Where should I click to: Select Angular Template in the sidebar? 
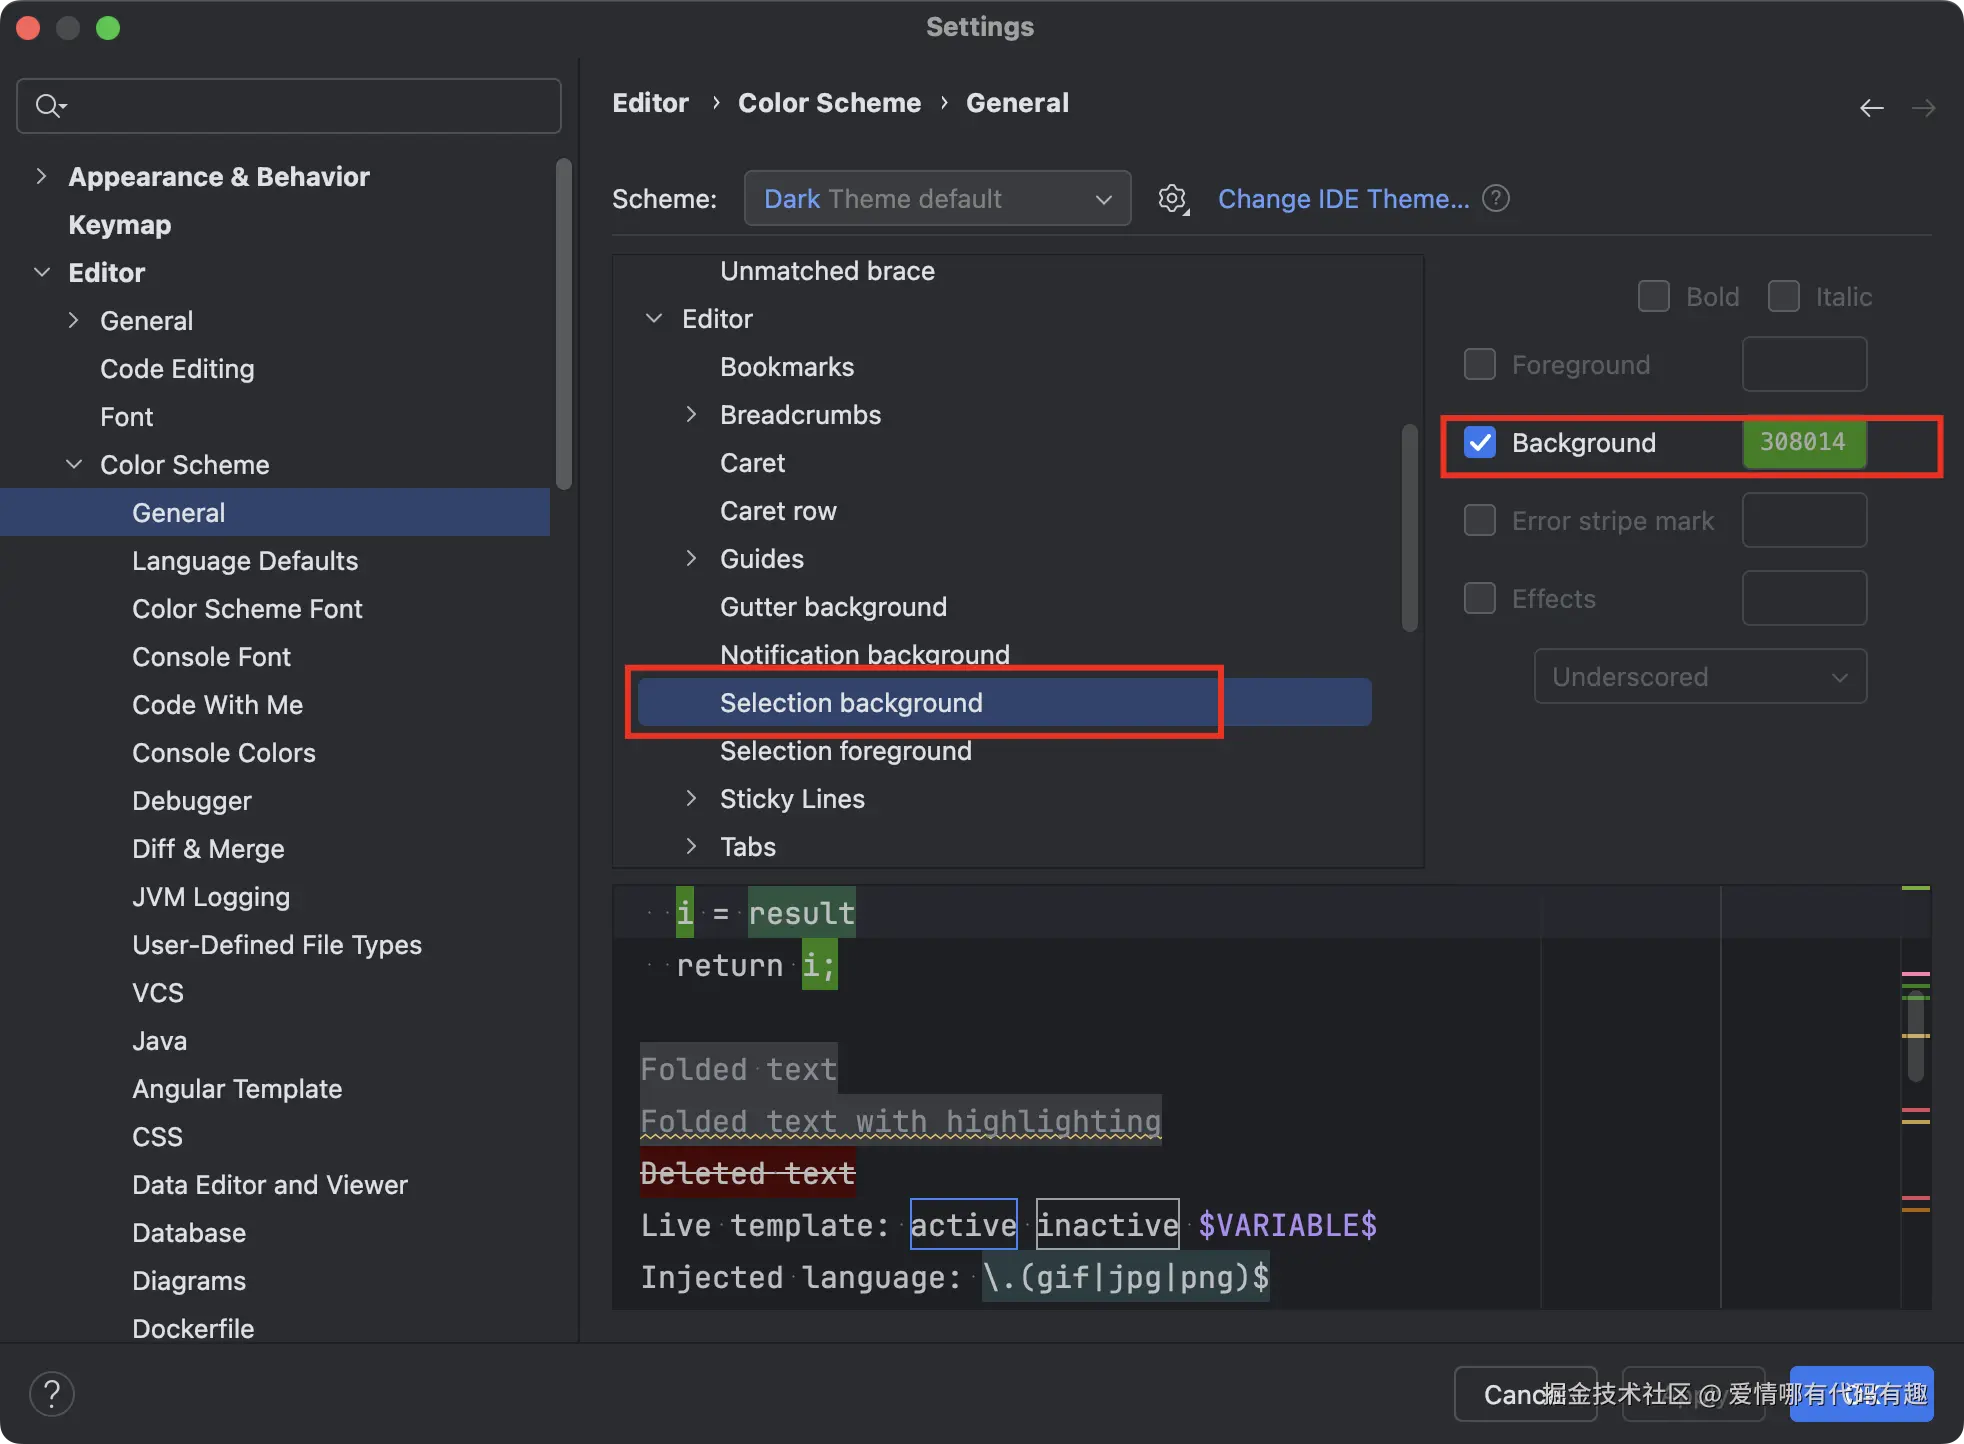tap(237, 1089)
